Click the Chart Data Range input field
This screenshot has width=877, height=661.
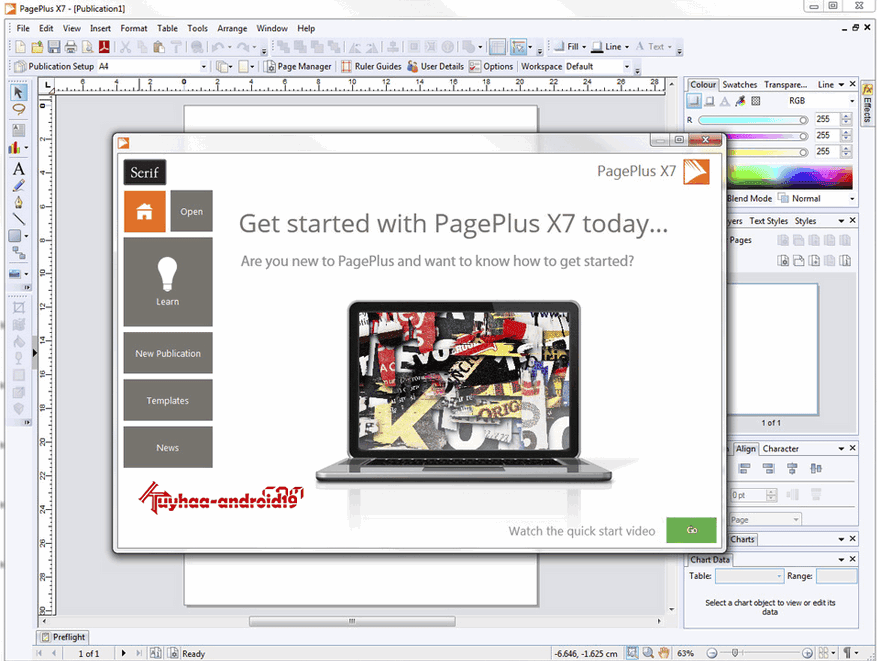[836, 576]
